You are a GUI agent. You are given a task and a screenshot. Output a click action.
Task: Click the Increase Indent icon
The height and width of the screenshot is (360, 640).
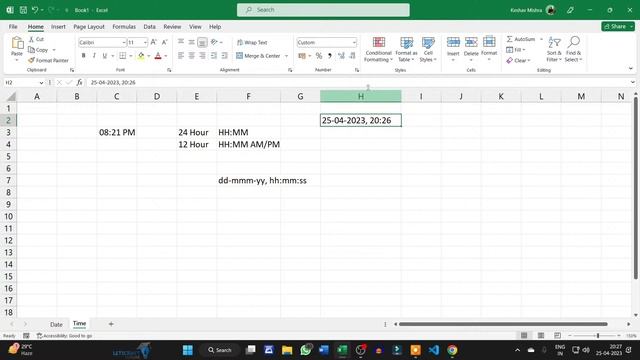[224, 56]
